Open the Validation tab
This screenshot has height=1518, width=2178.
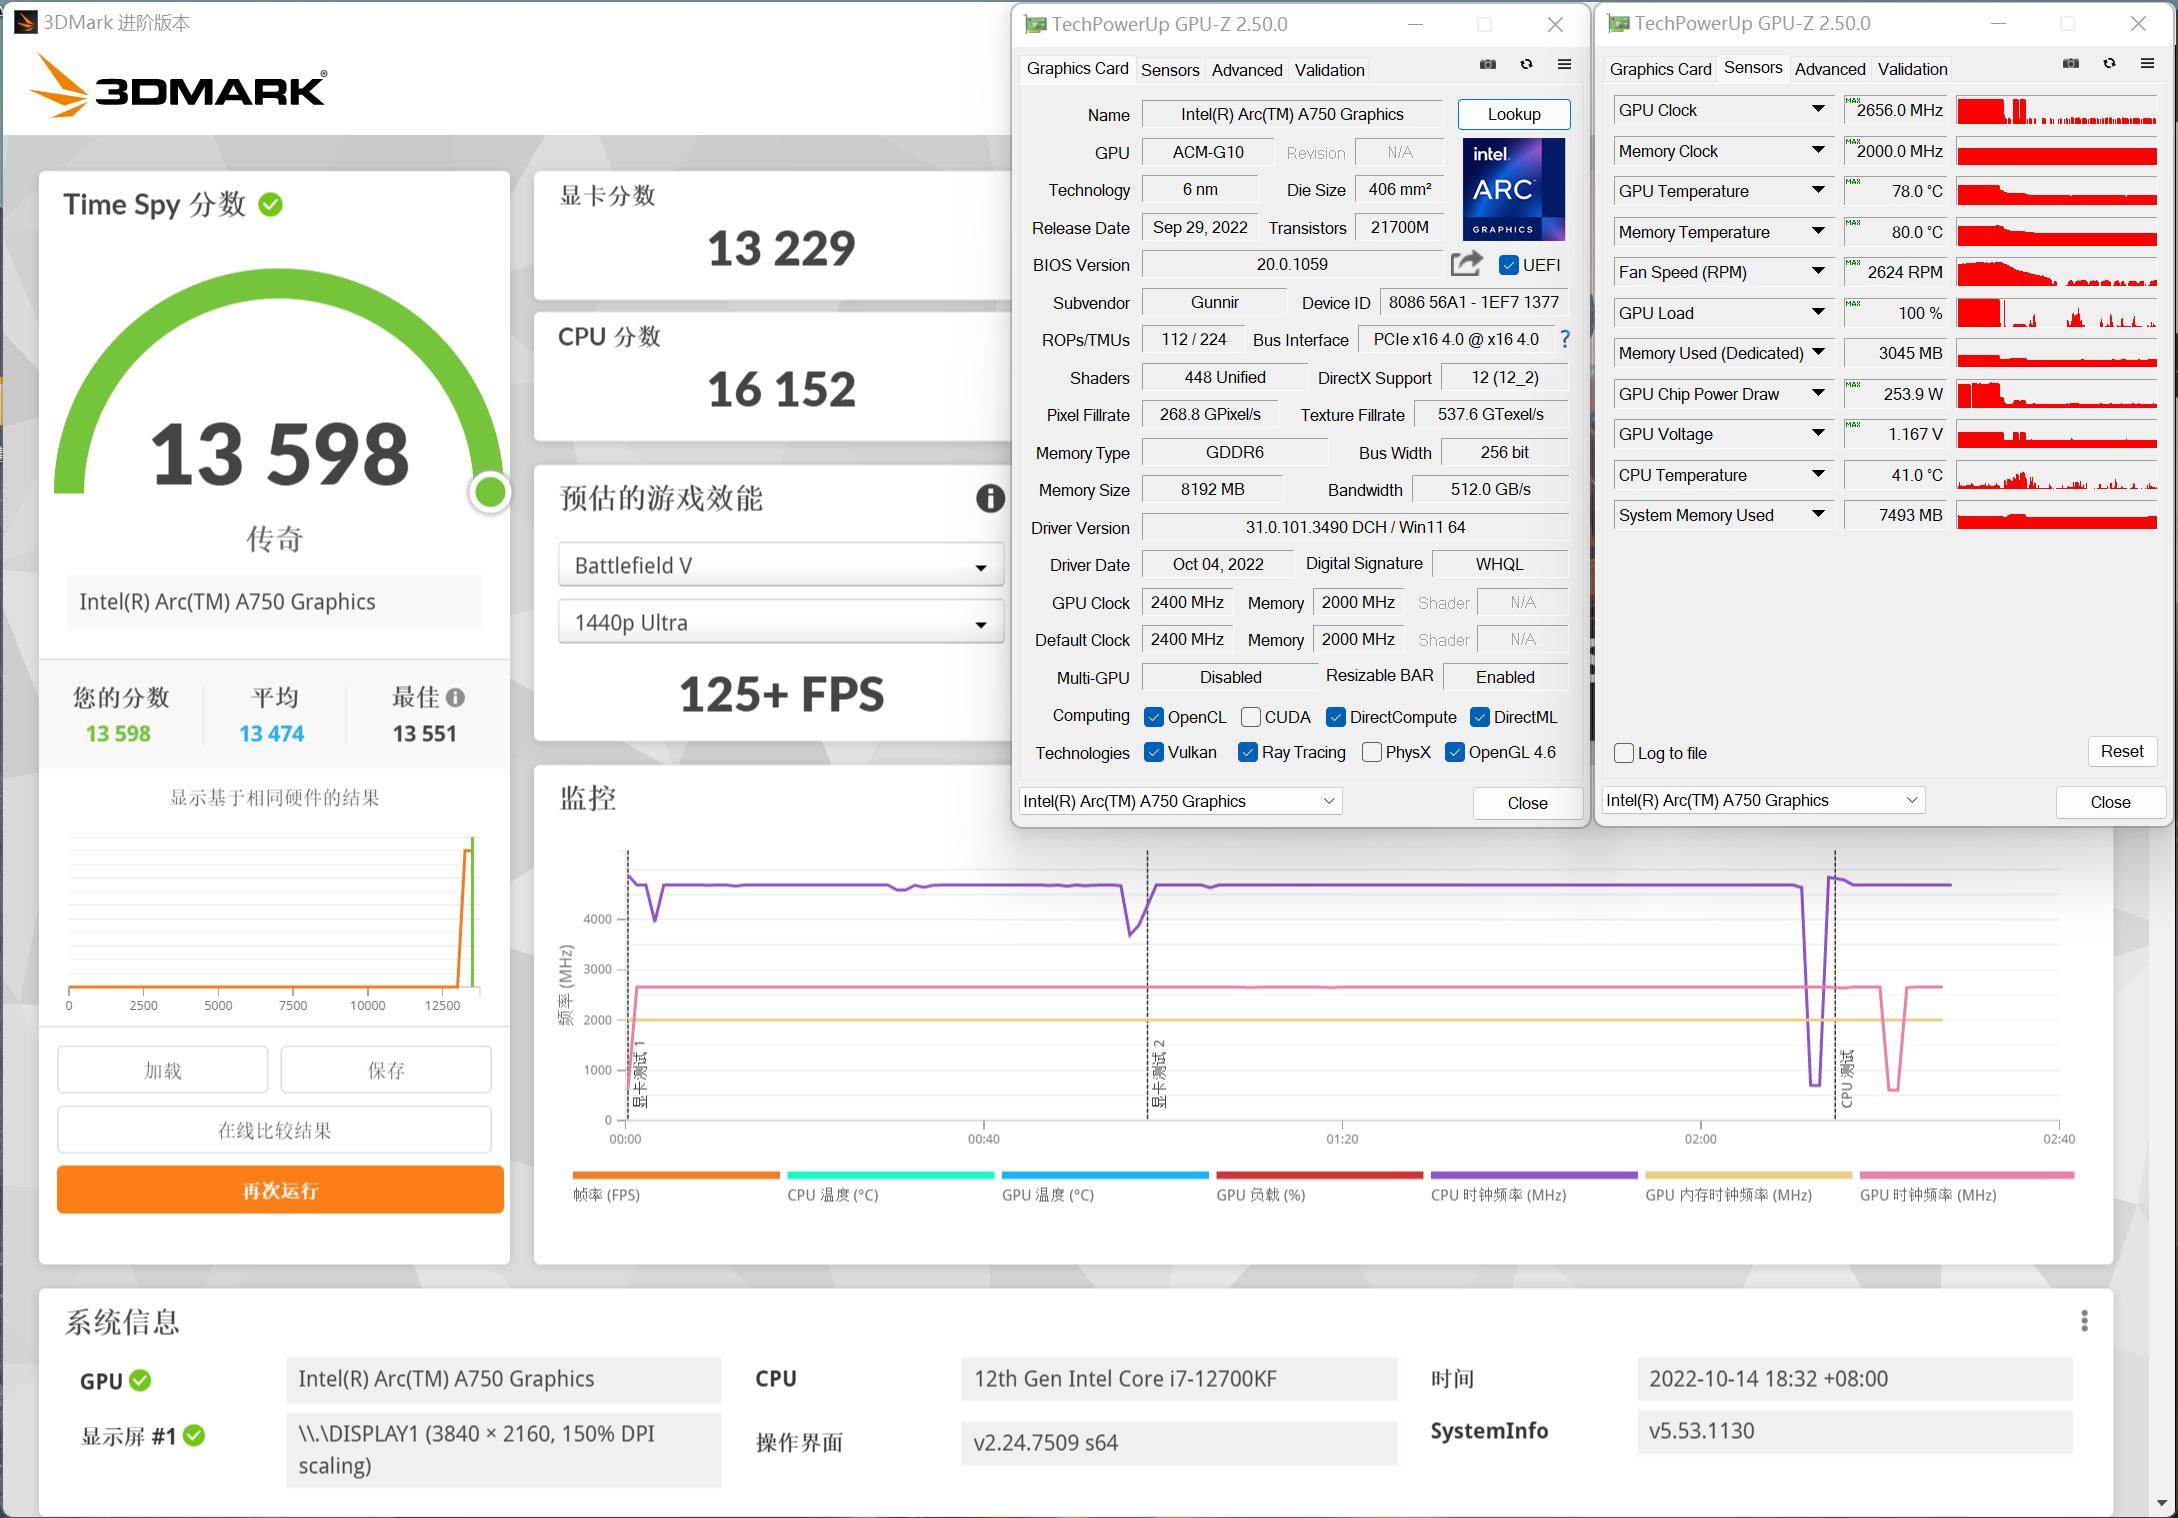(x=1329, y=69)
